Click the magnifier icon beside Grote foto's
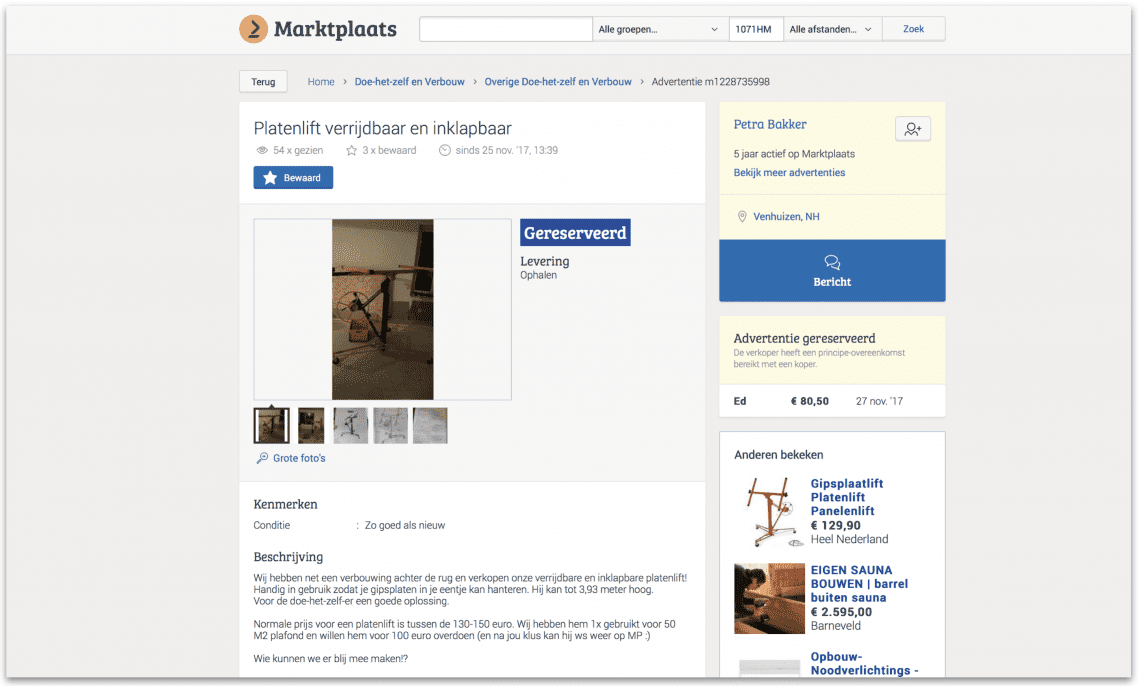This screenshot has width=1140, height=686. tap(262, 458)
